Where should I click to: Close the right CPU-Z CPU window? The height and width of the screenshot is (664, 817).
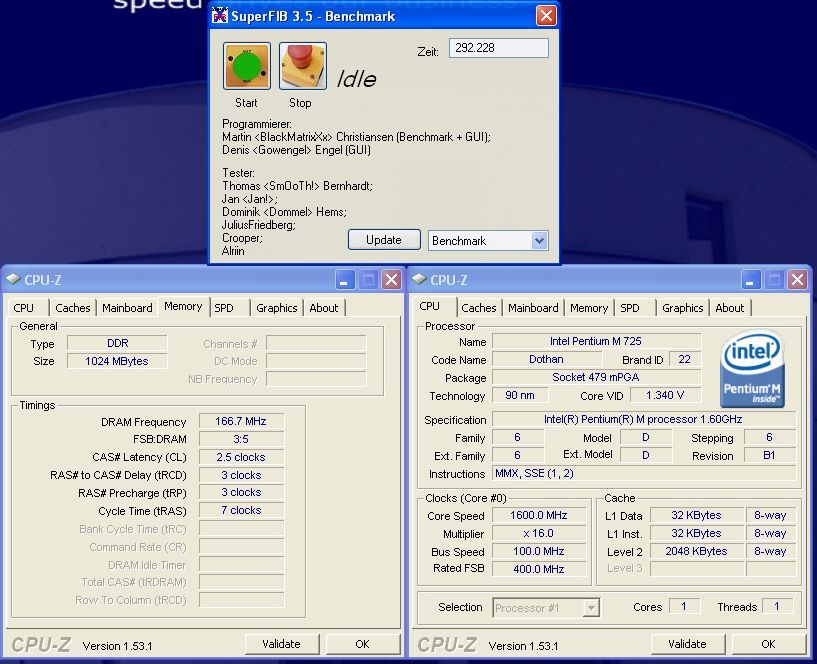pyautogui.click(x=797, y=280)
